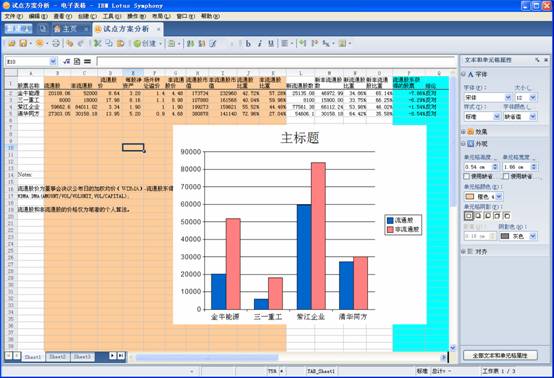Image resolution: width=554 pixels, height=378 pixels.
Task: Click the Sum function icon beside cell reference
Action: (77, 61)
